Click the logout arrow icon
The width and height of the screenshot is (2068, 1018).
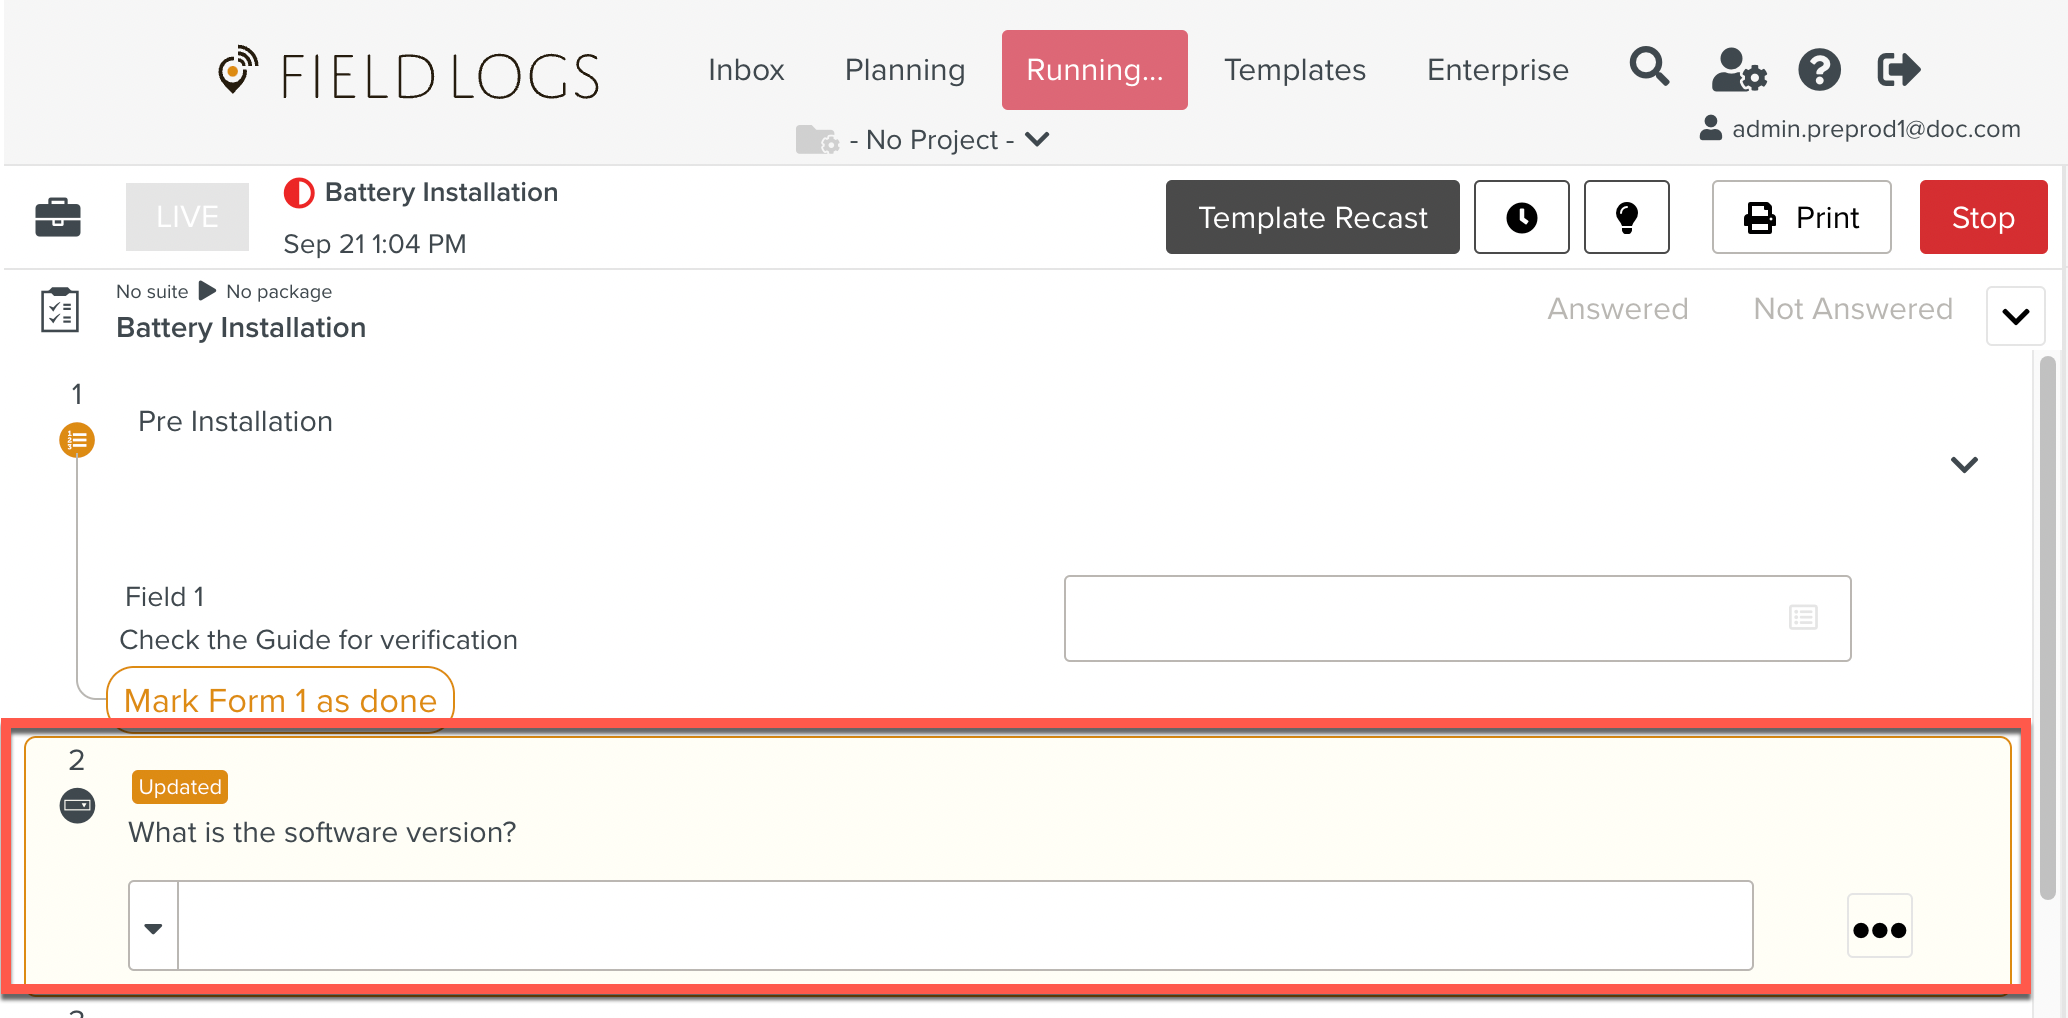click(x=1898, y=69)
